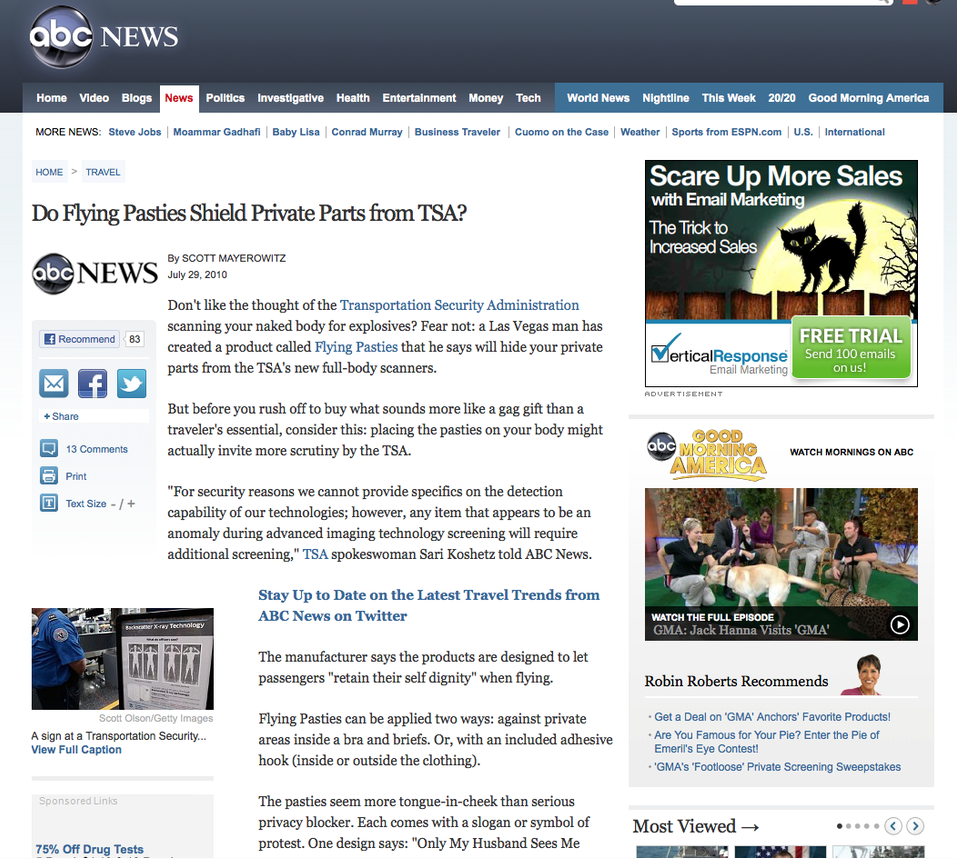Click the email share envelope icon

click(x=53, y=384)
